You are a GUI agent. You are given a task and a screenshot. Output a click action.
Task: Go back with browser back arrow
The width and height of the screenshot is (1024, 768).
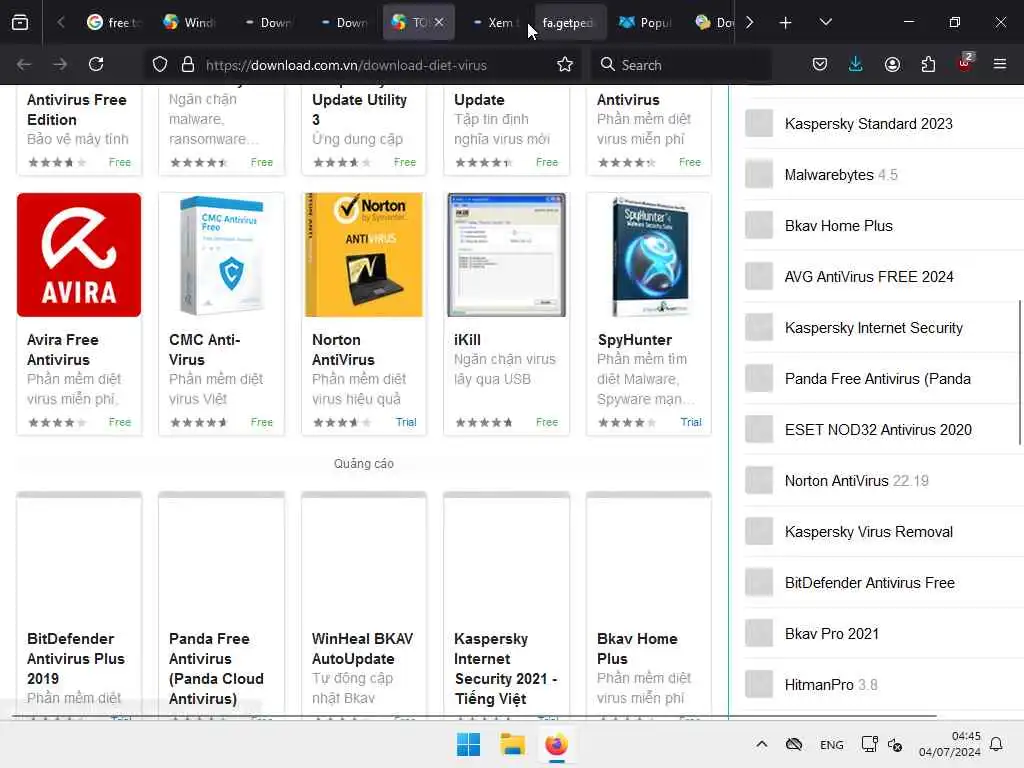(x=24, y=64)
